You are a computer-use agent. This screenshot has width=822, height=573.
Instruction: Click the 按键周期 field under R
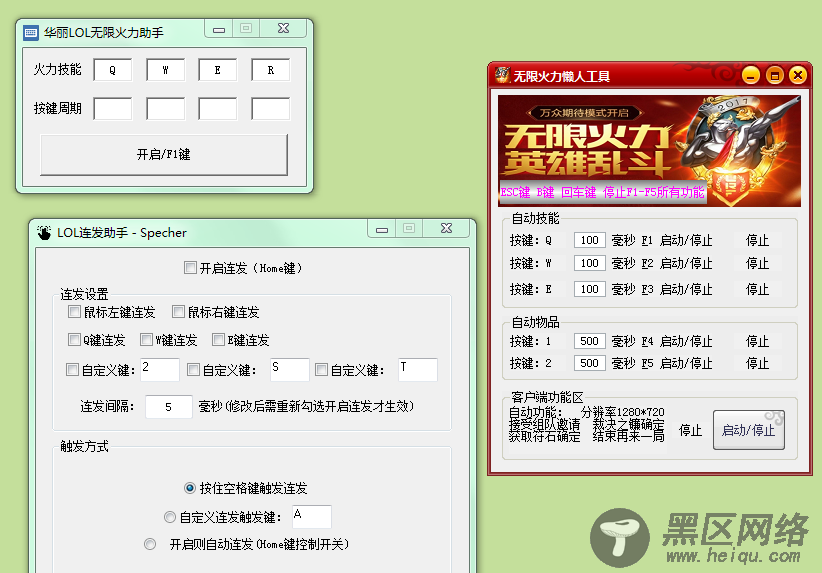[x=271, y=109]
